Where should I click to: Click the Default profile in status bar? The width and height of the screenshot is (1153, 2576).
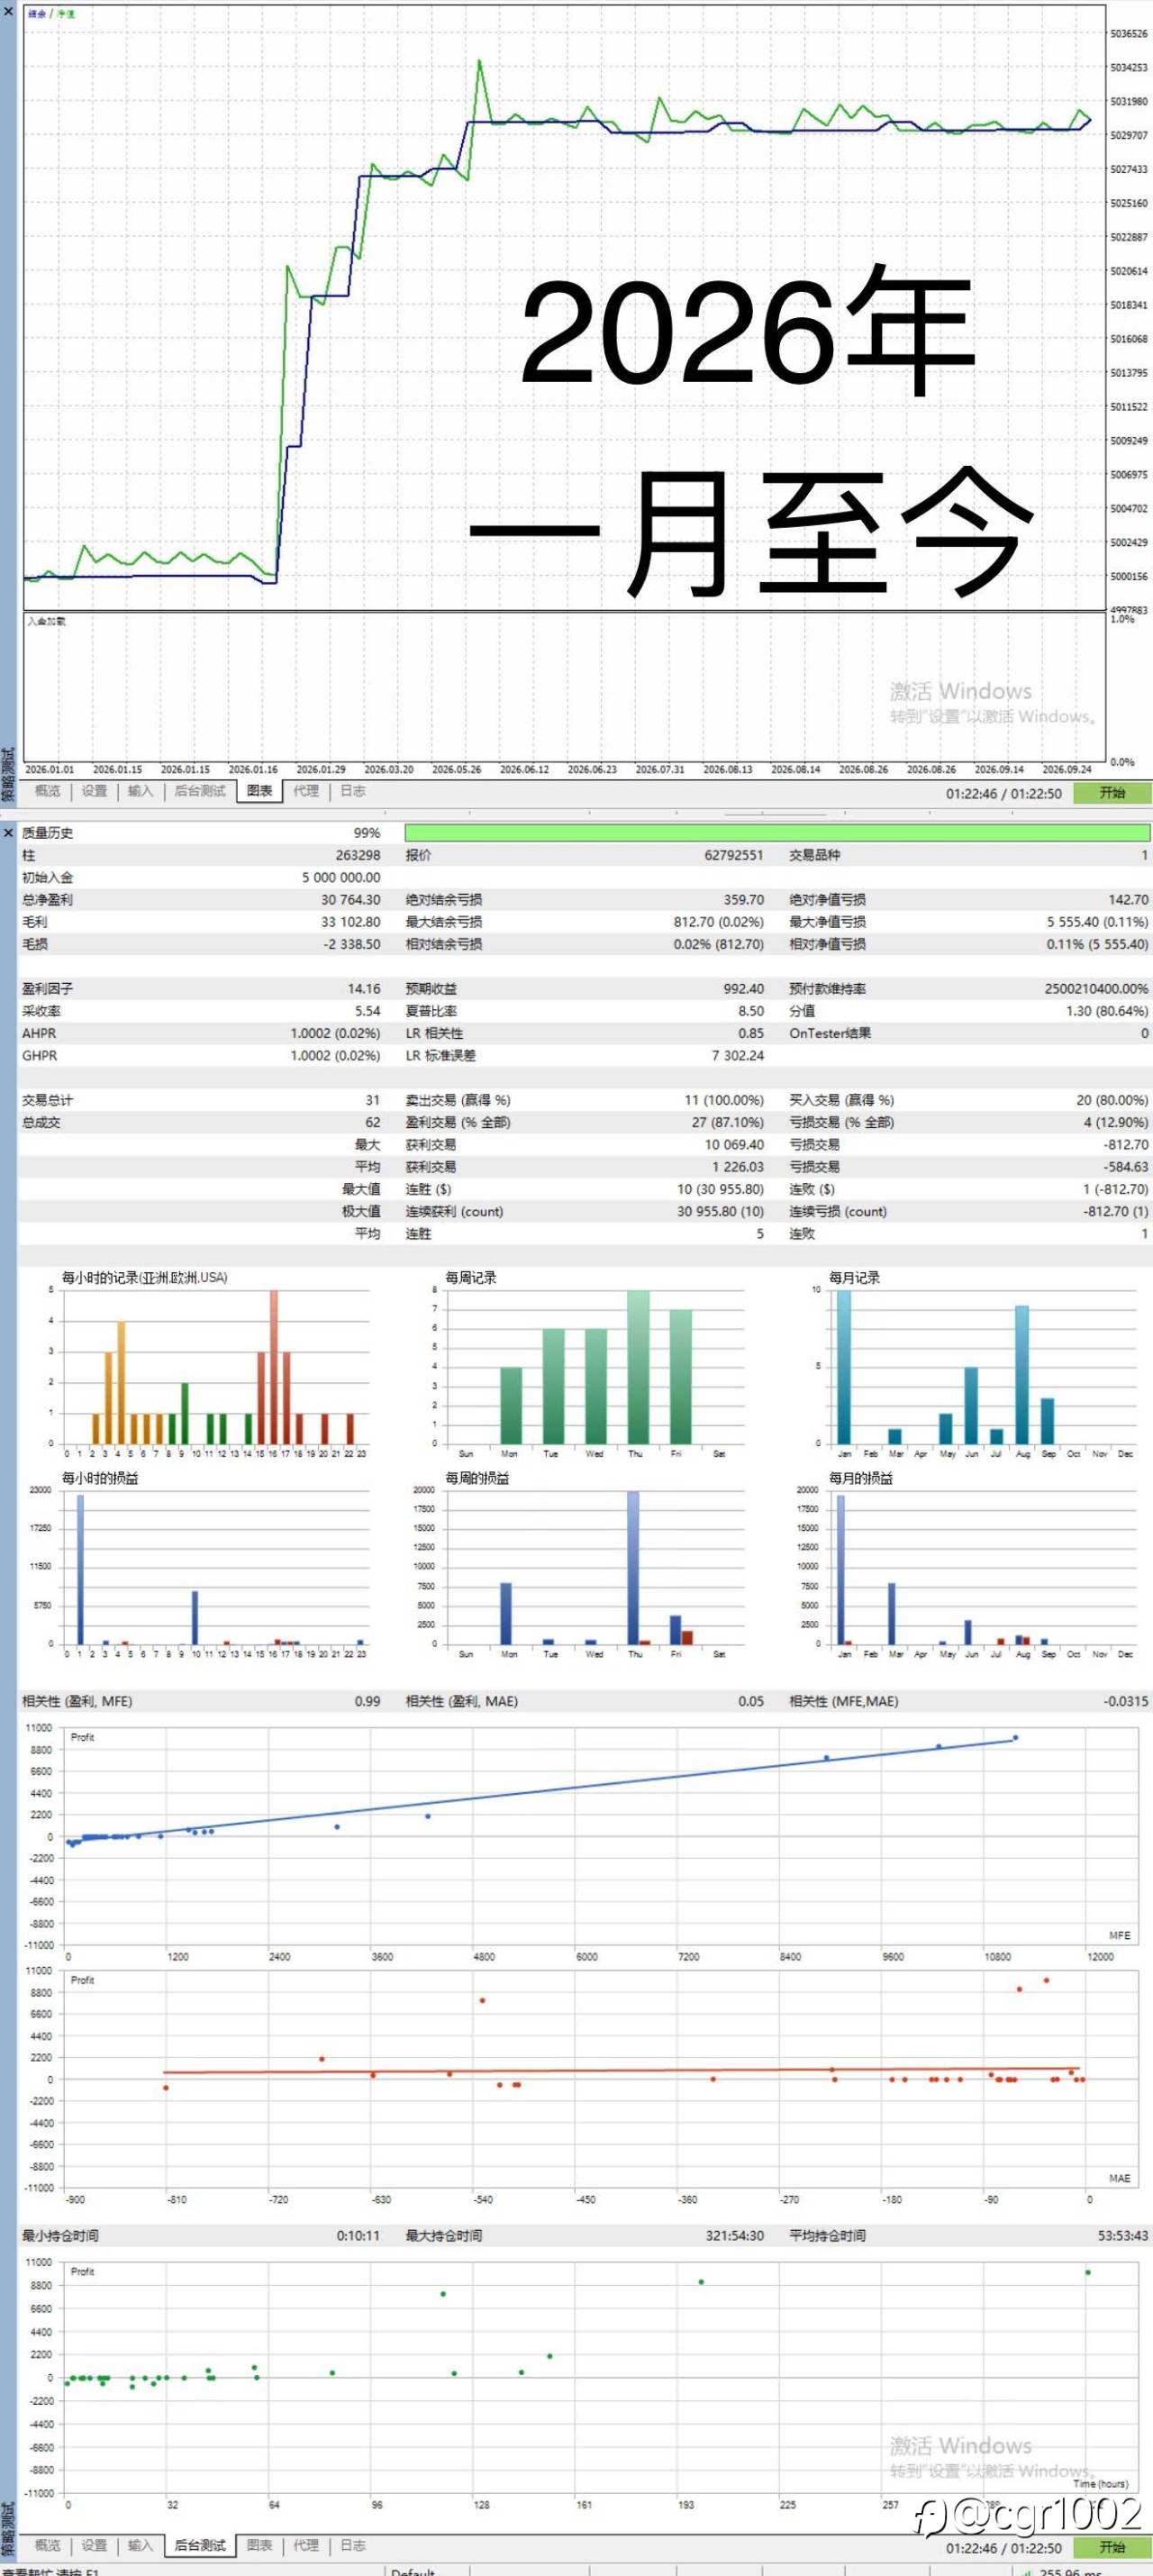click(x=413, y=2571)
